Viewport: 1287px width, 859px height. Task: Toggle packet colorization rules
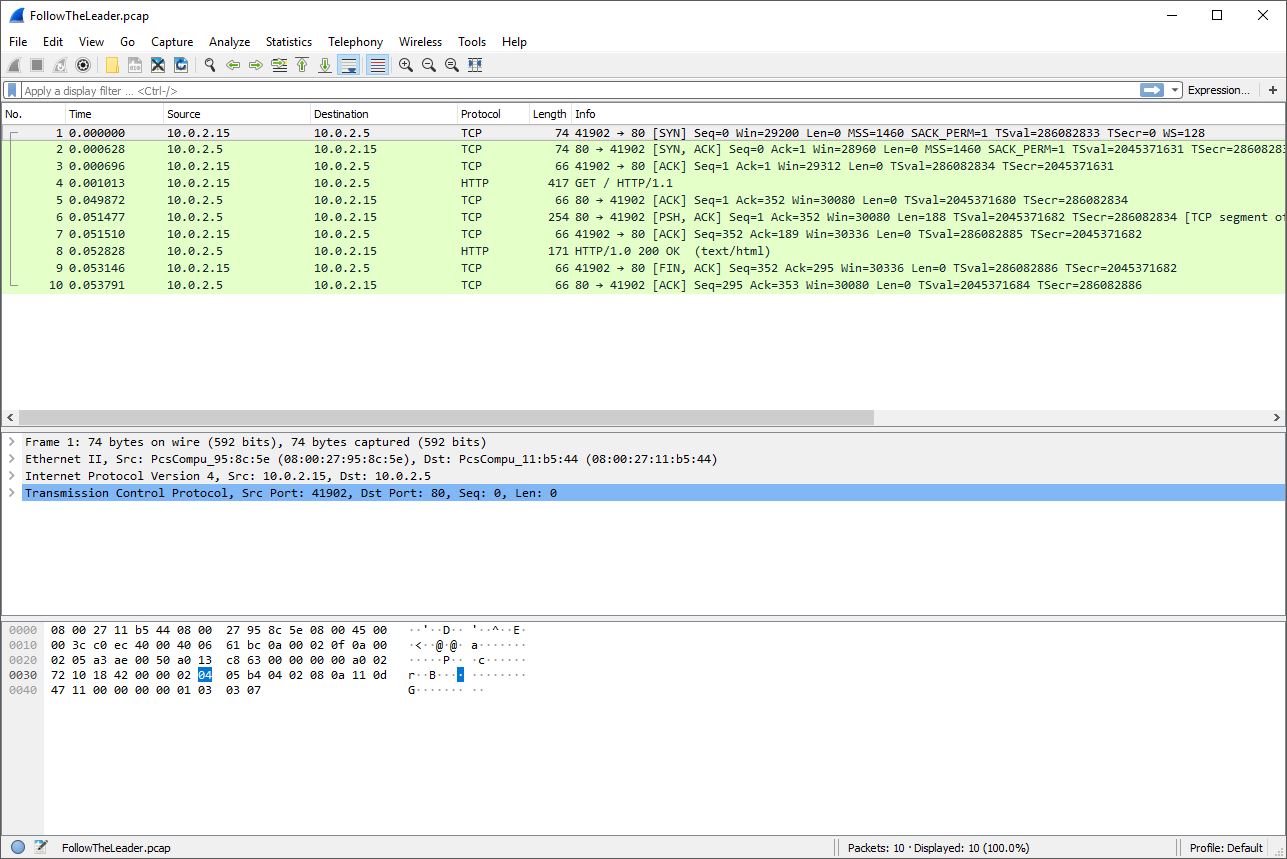(x=377, y=65)
